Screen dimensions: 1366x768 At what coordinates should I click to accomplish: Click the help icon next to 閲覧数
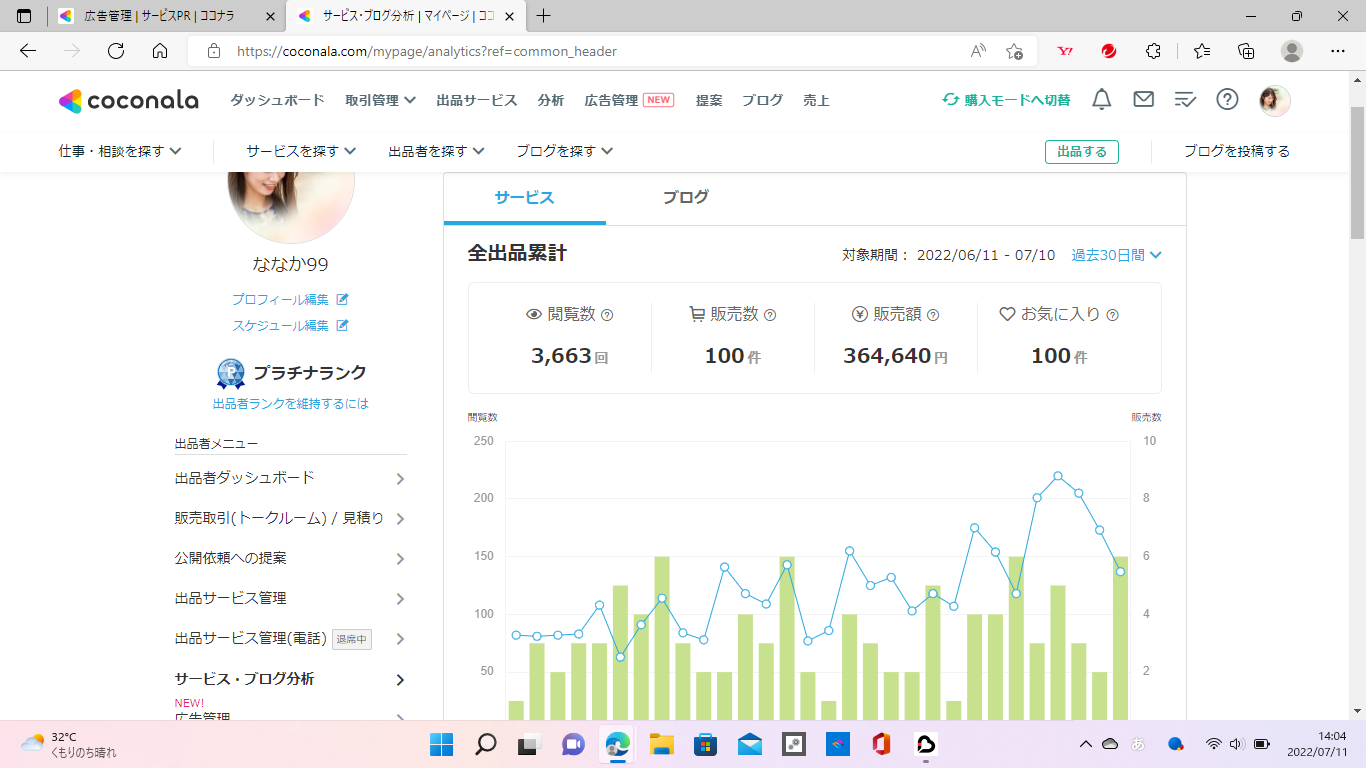point(607,315)
